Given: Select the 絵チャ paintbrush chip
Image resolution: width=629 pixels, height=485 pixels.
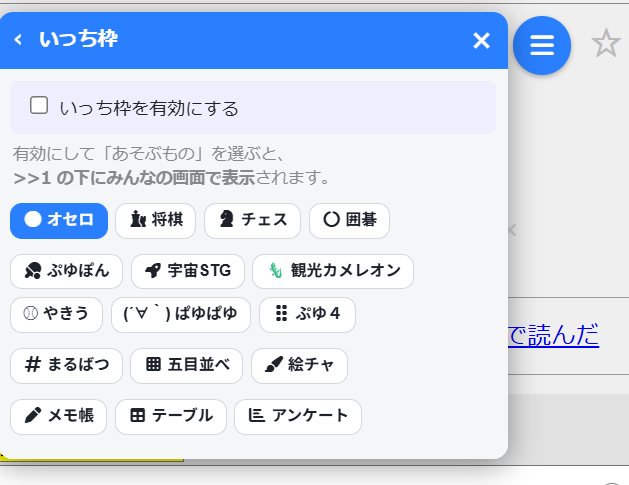Looking at the screenshot, I should coord(299,365).
